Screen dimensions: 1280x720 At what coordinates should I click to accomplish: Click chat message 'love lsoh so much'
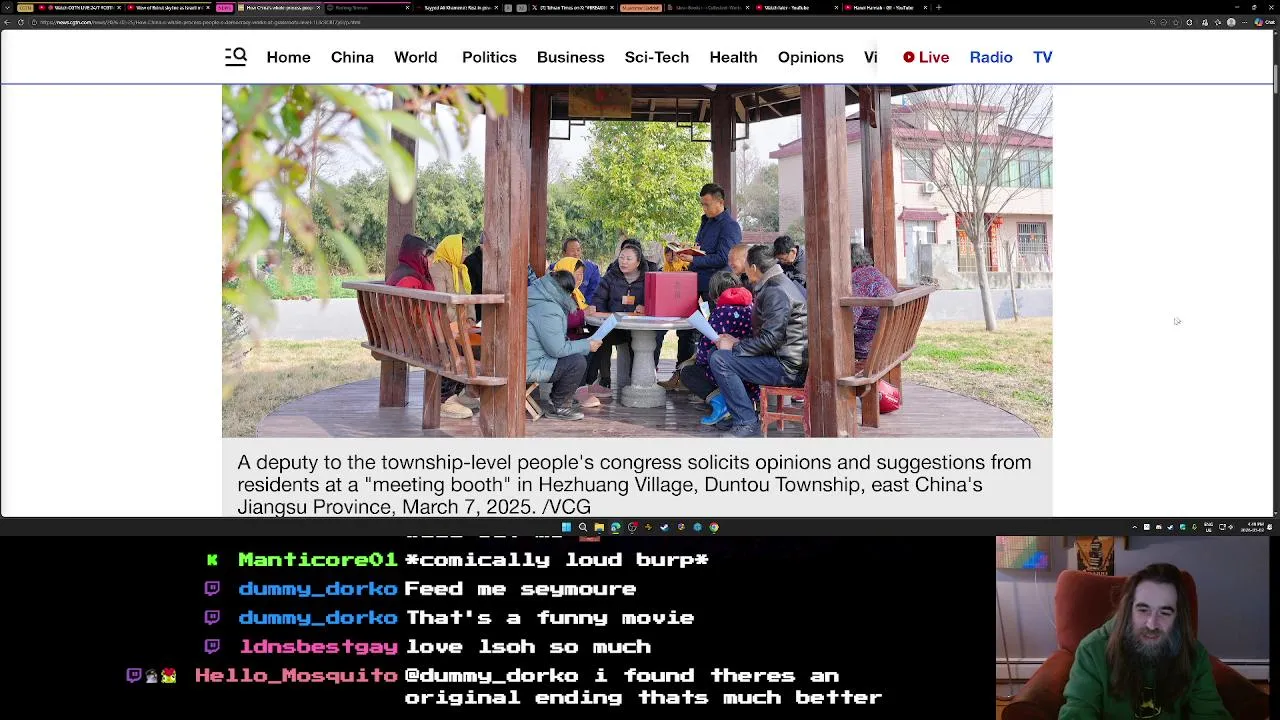(528, 647)
